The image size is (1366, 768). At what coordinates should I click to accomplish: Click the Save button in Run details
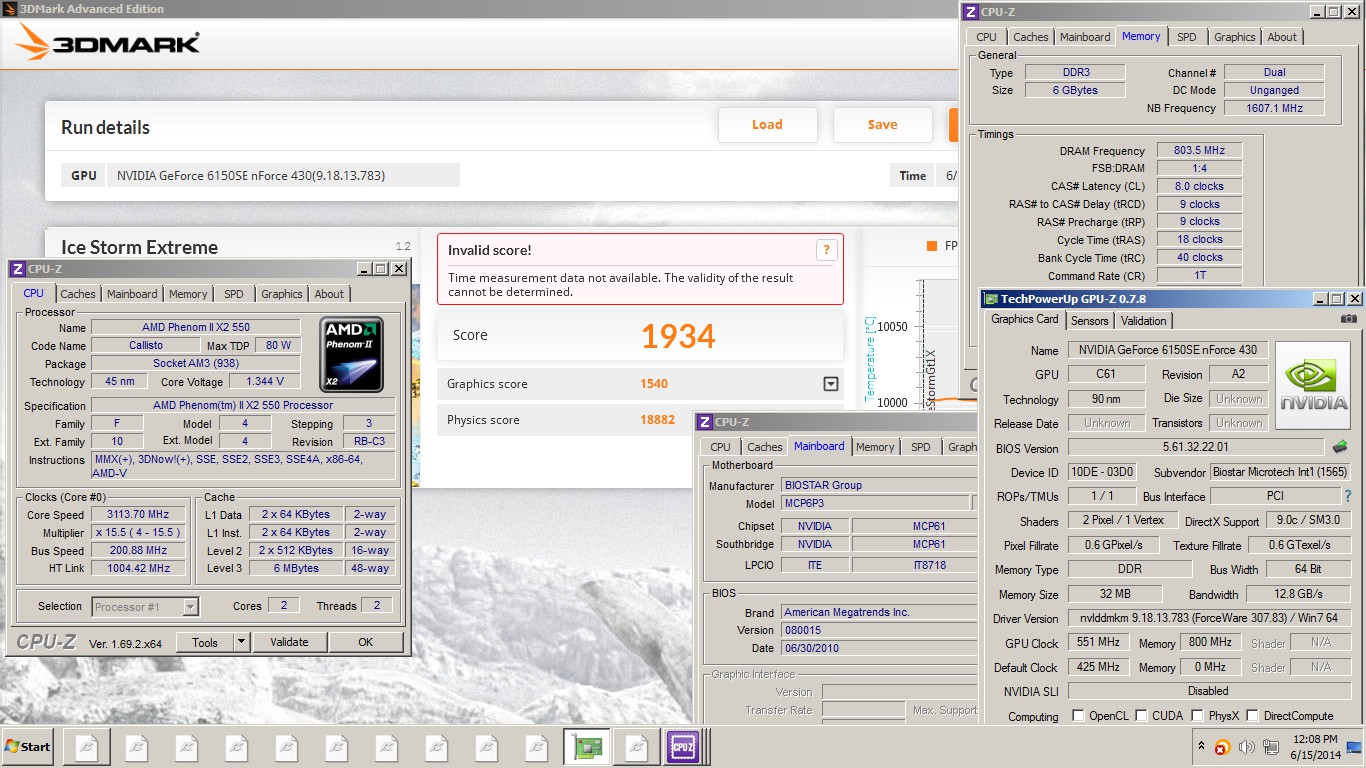coord(882,125)
